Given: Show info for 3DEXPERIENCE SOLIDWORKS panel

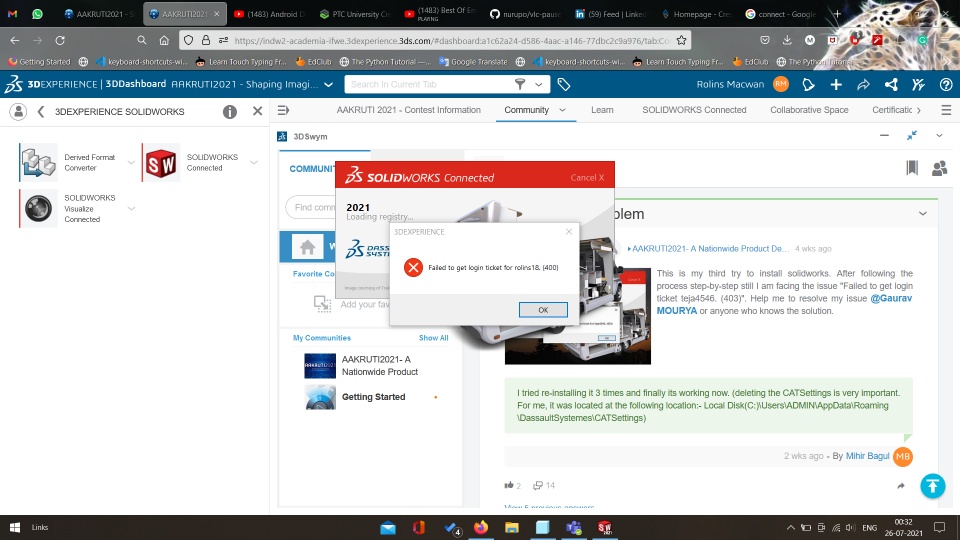Looking at the screenshot, I should [230, 111].
